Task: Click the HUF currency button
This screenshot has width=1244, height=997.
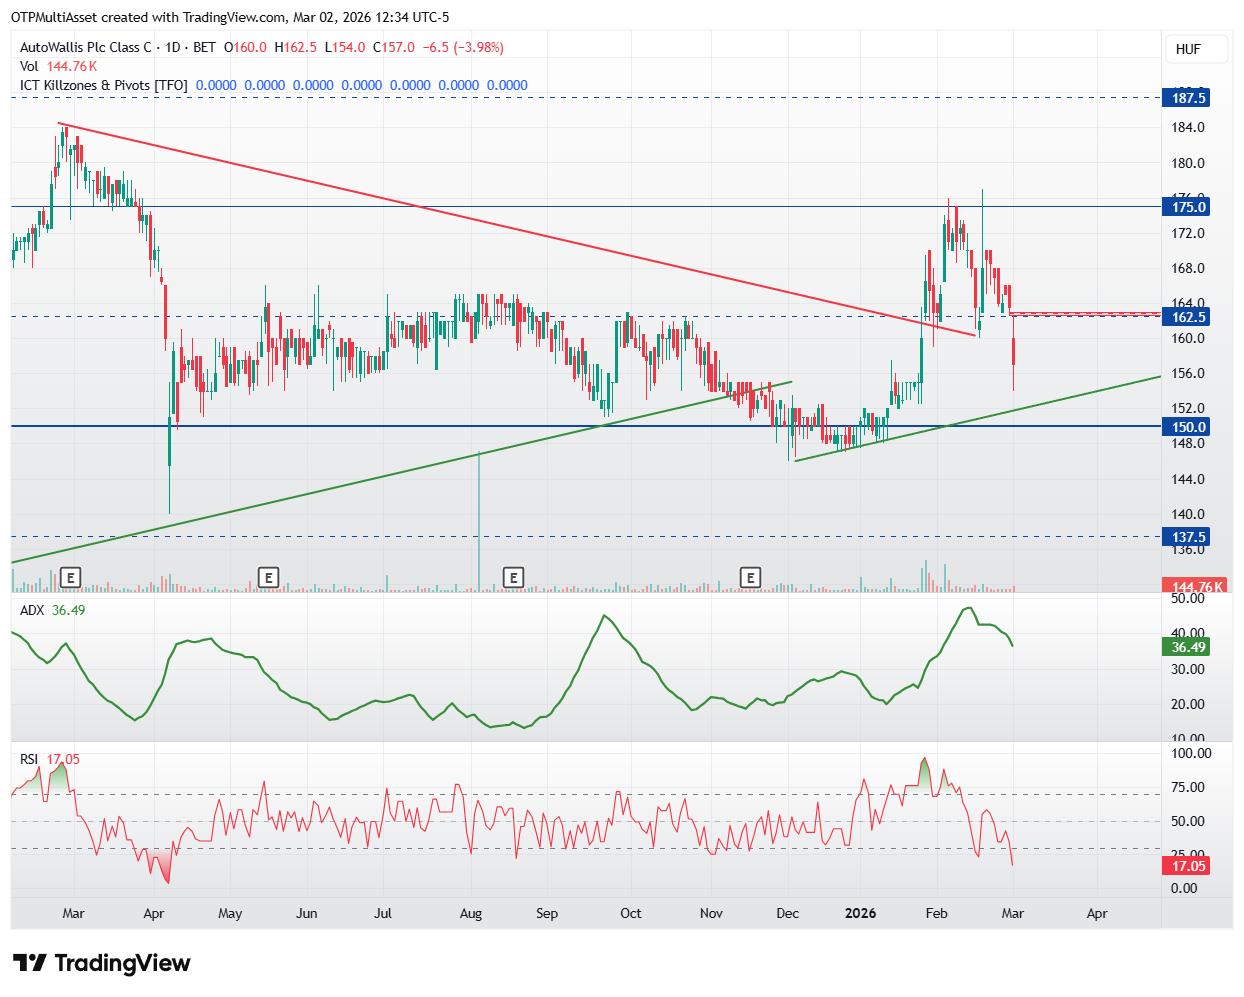Action: tap(1196, 49)
